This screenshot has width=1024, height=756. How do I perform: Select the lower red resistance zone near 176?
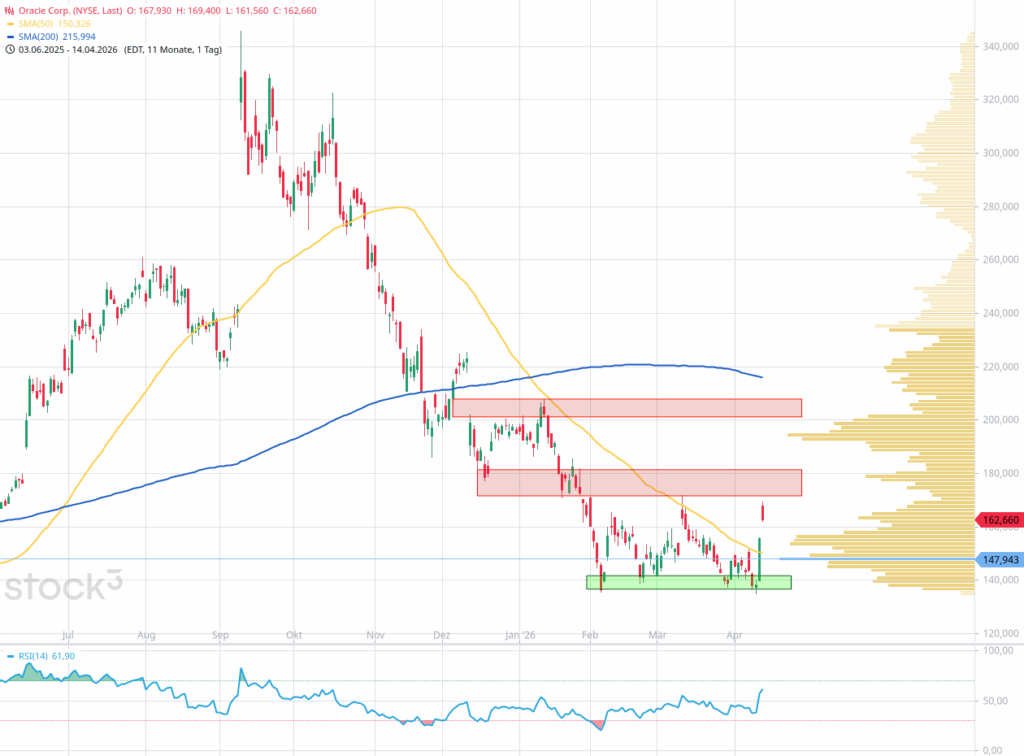click(x=639, y=482)
